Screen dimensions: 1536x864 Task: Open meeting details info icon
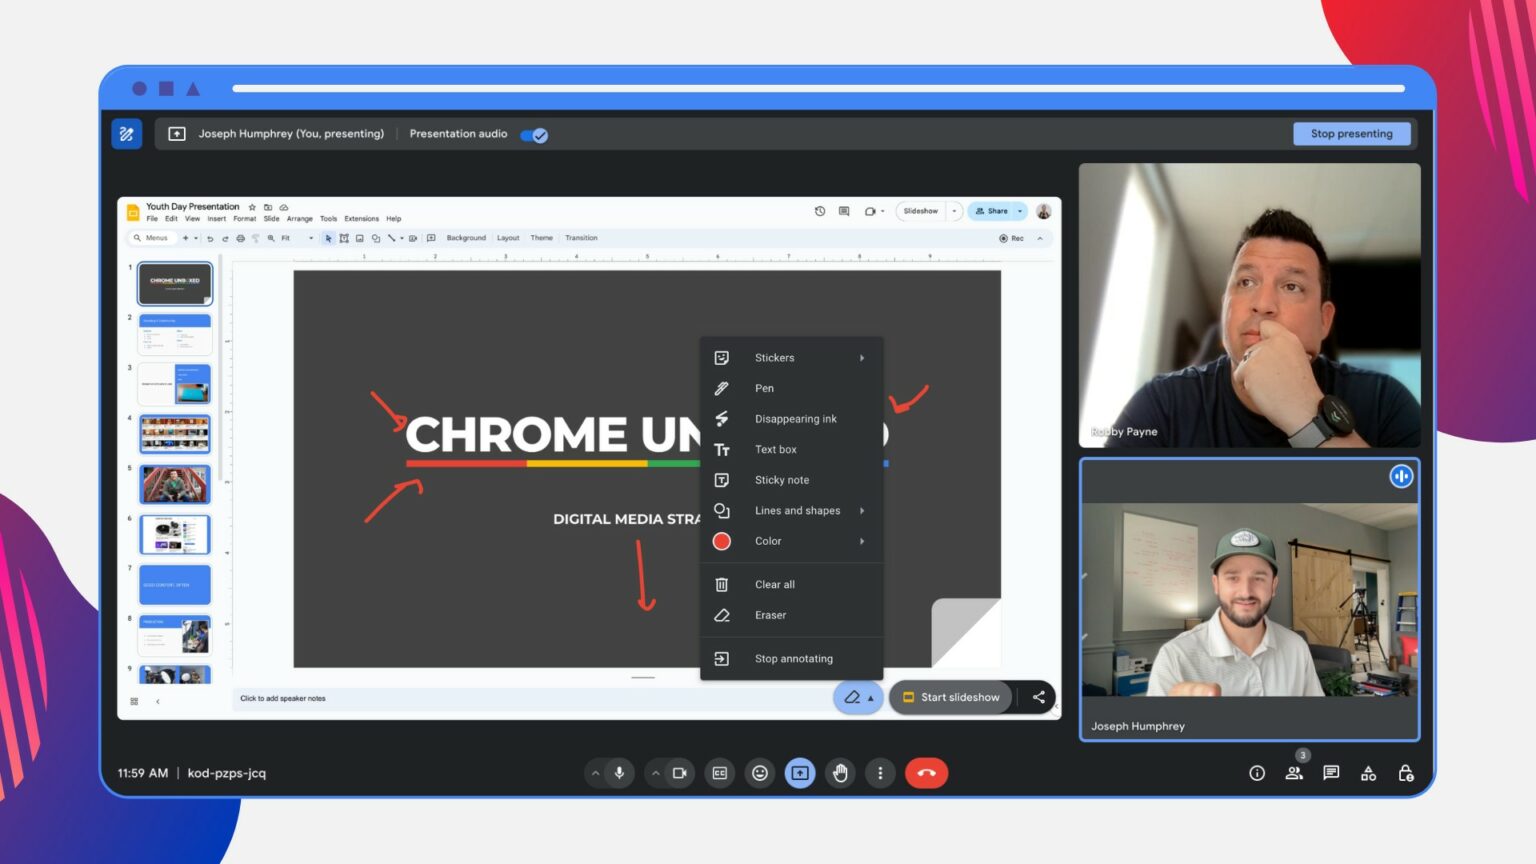[x=1257, y=773]
